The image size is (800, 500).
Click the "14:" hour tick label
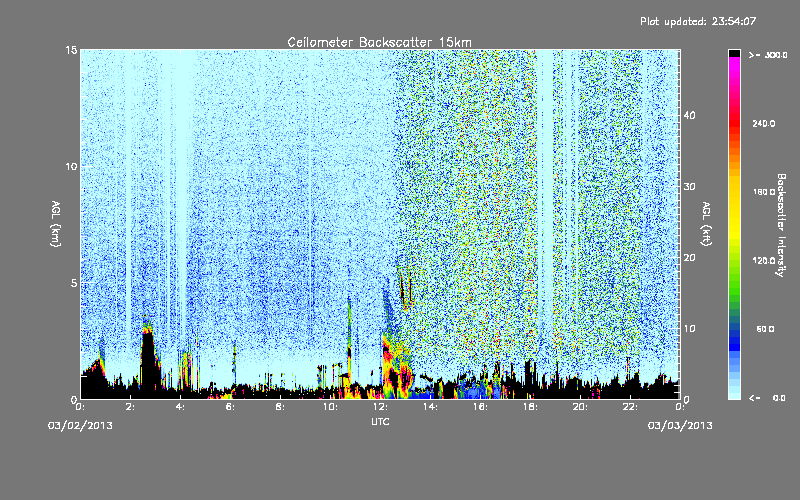click(x=430, y=407)
